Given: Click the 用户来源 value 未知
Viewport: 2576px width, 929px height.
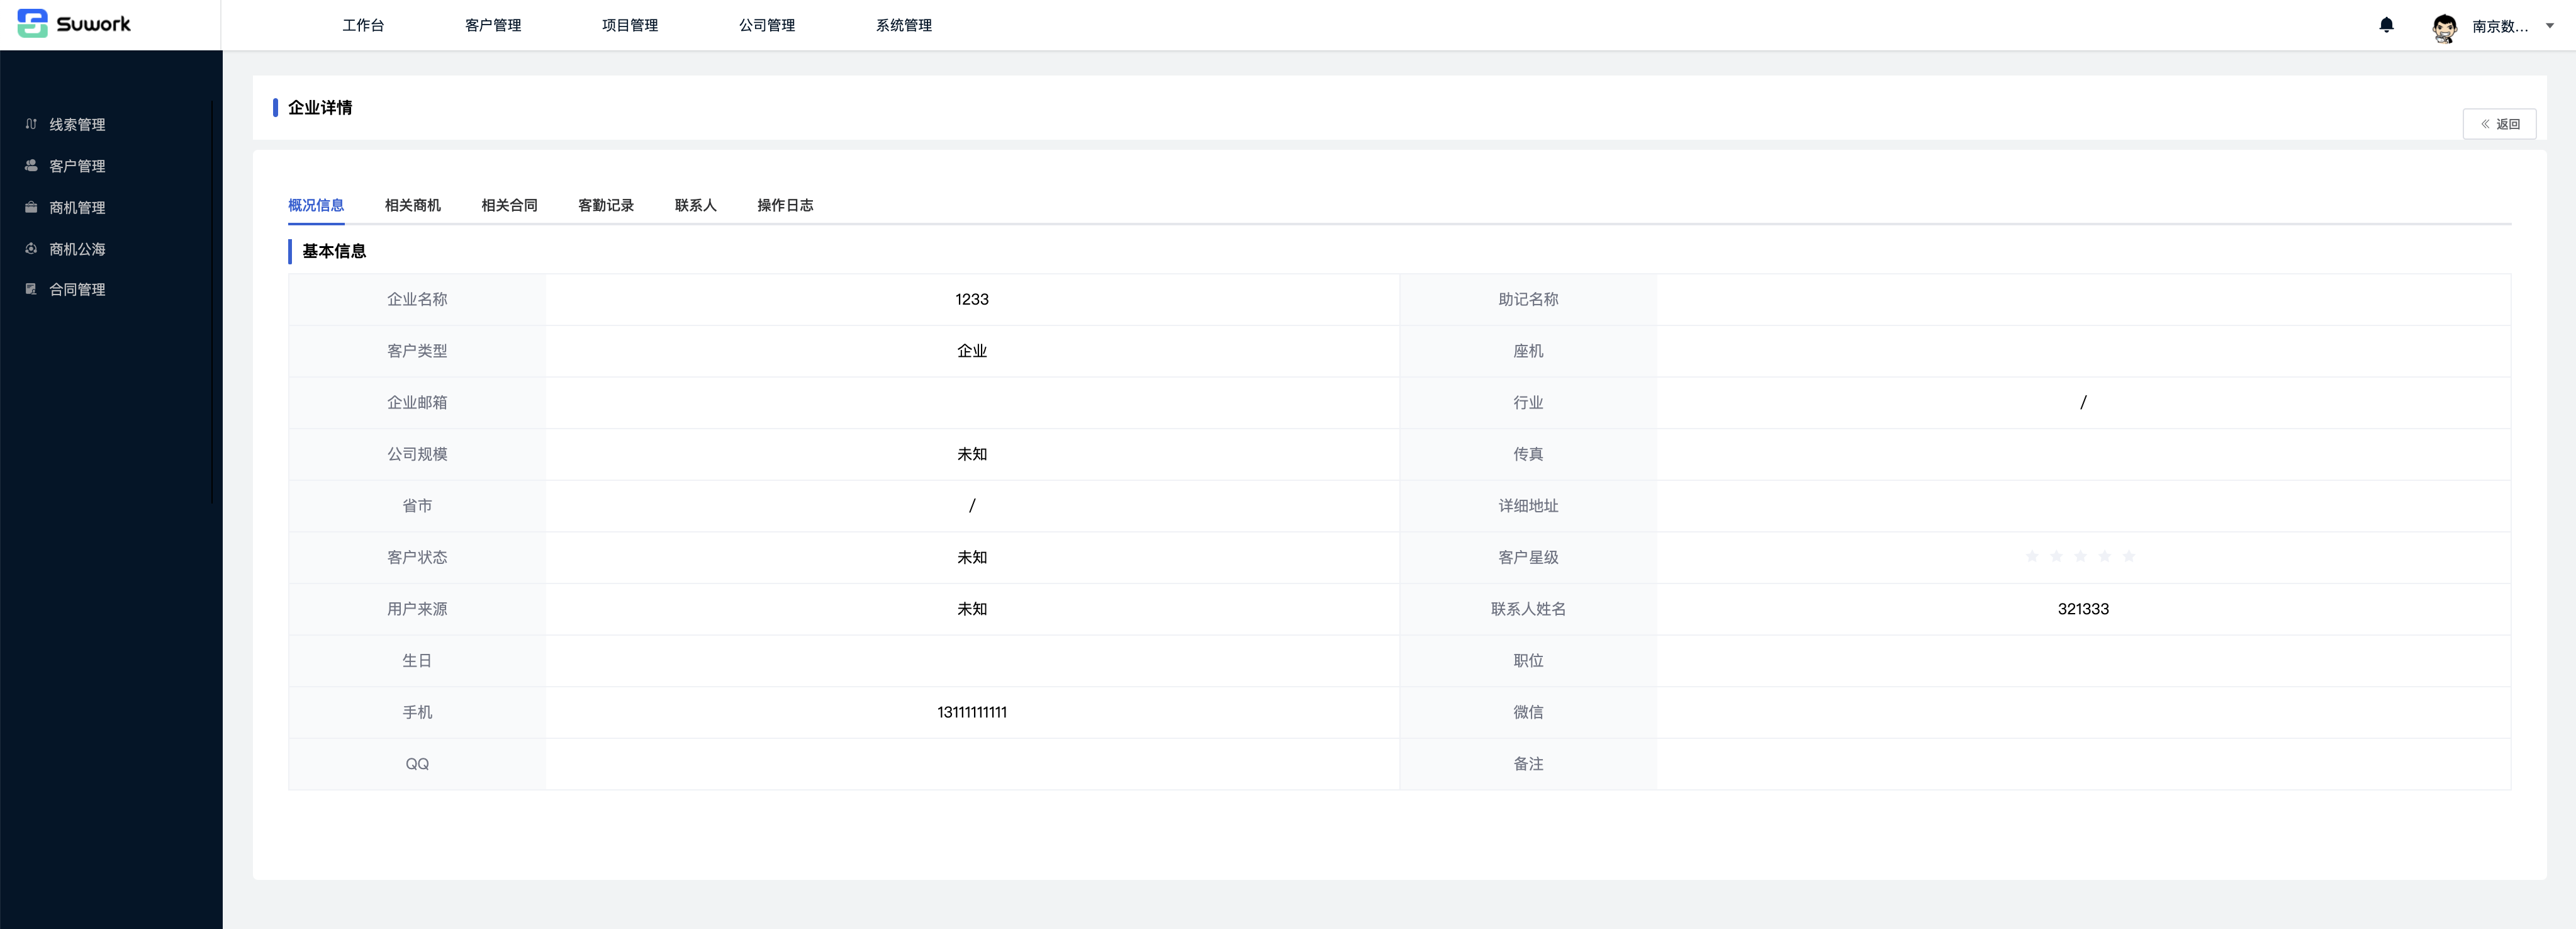Looking at the screenshot, I should tap(972, 609).
